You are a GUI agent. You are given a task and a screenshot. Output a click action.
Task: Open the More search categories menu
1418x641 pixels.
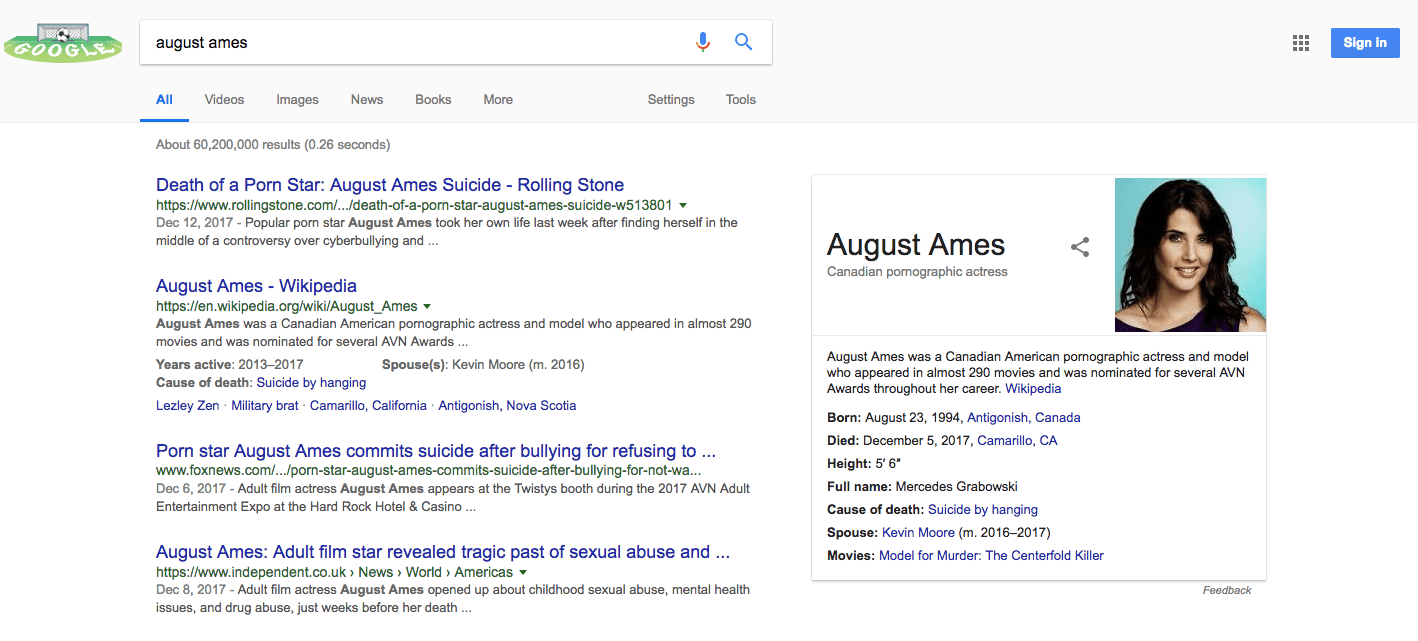tap(498, 100)
